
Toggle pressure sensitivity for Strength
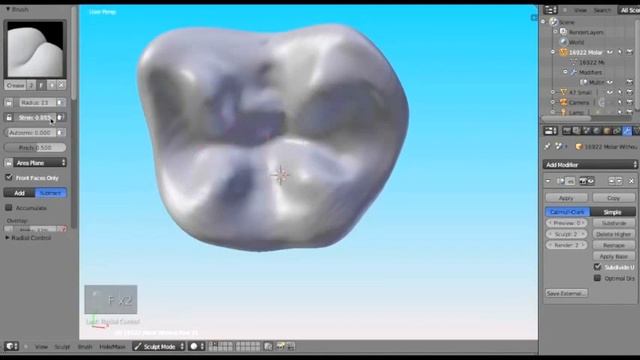(x=60, y=118)
